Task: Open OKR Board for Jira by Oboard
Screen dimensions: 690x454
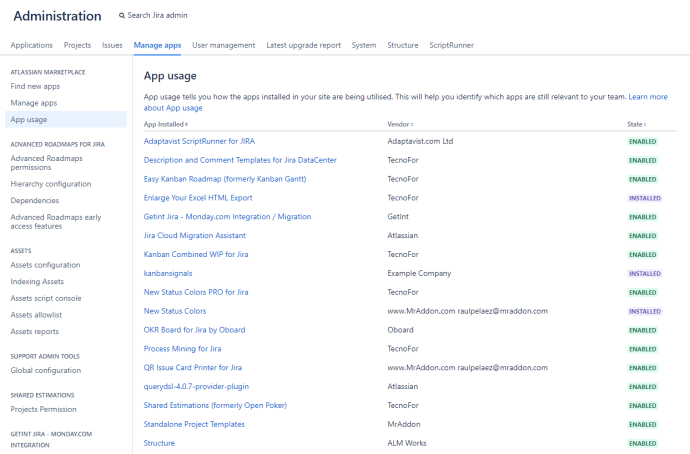Action: click(x=194, y=329)
